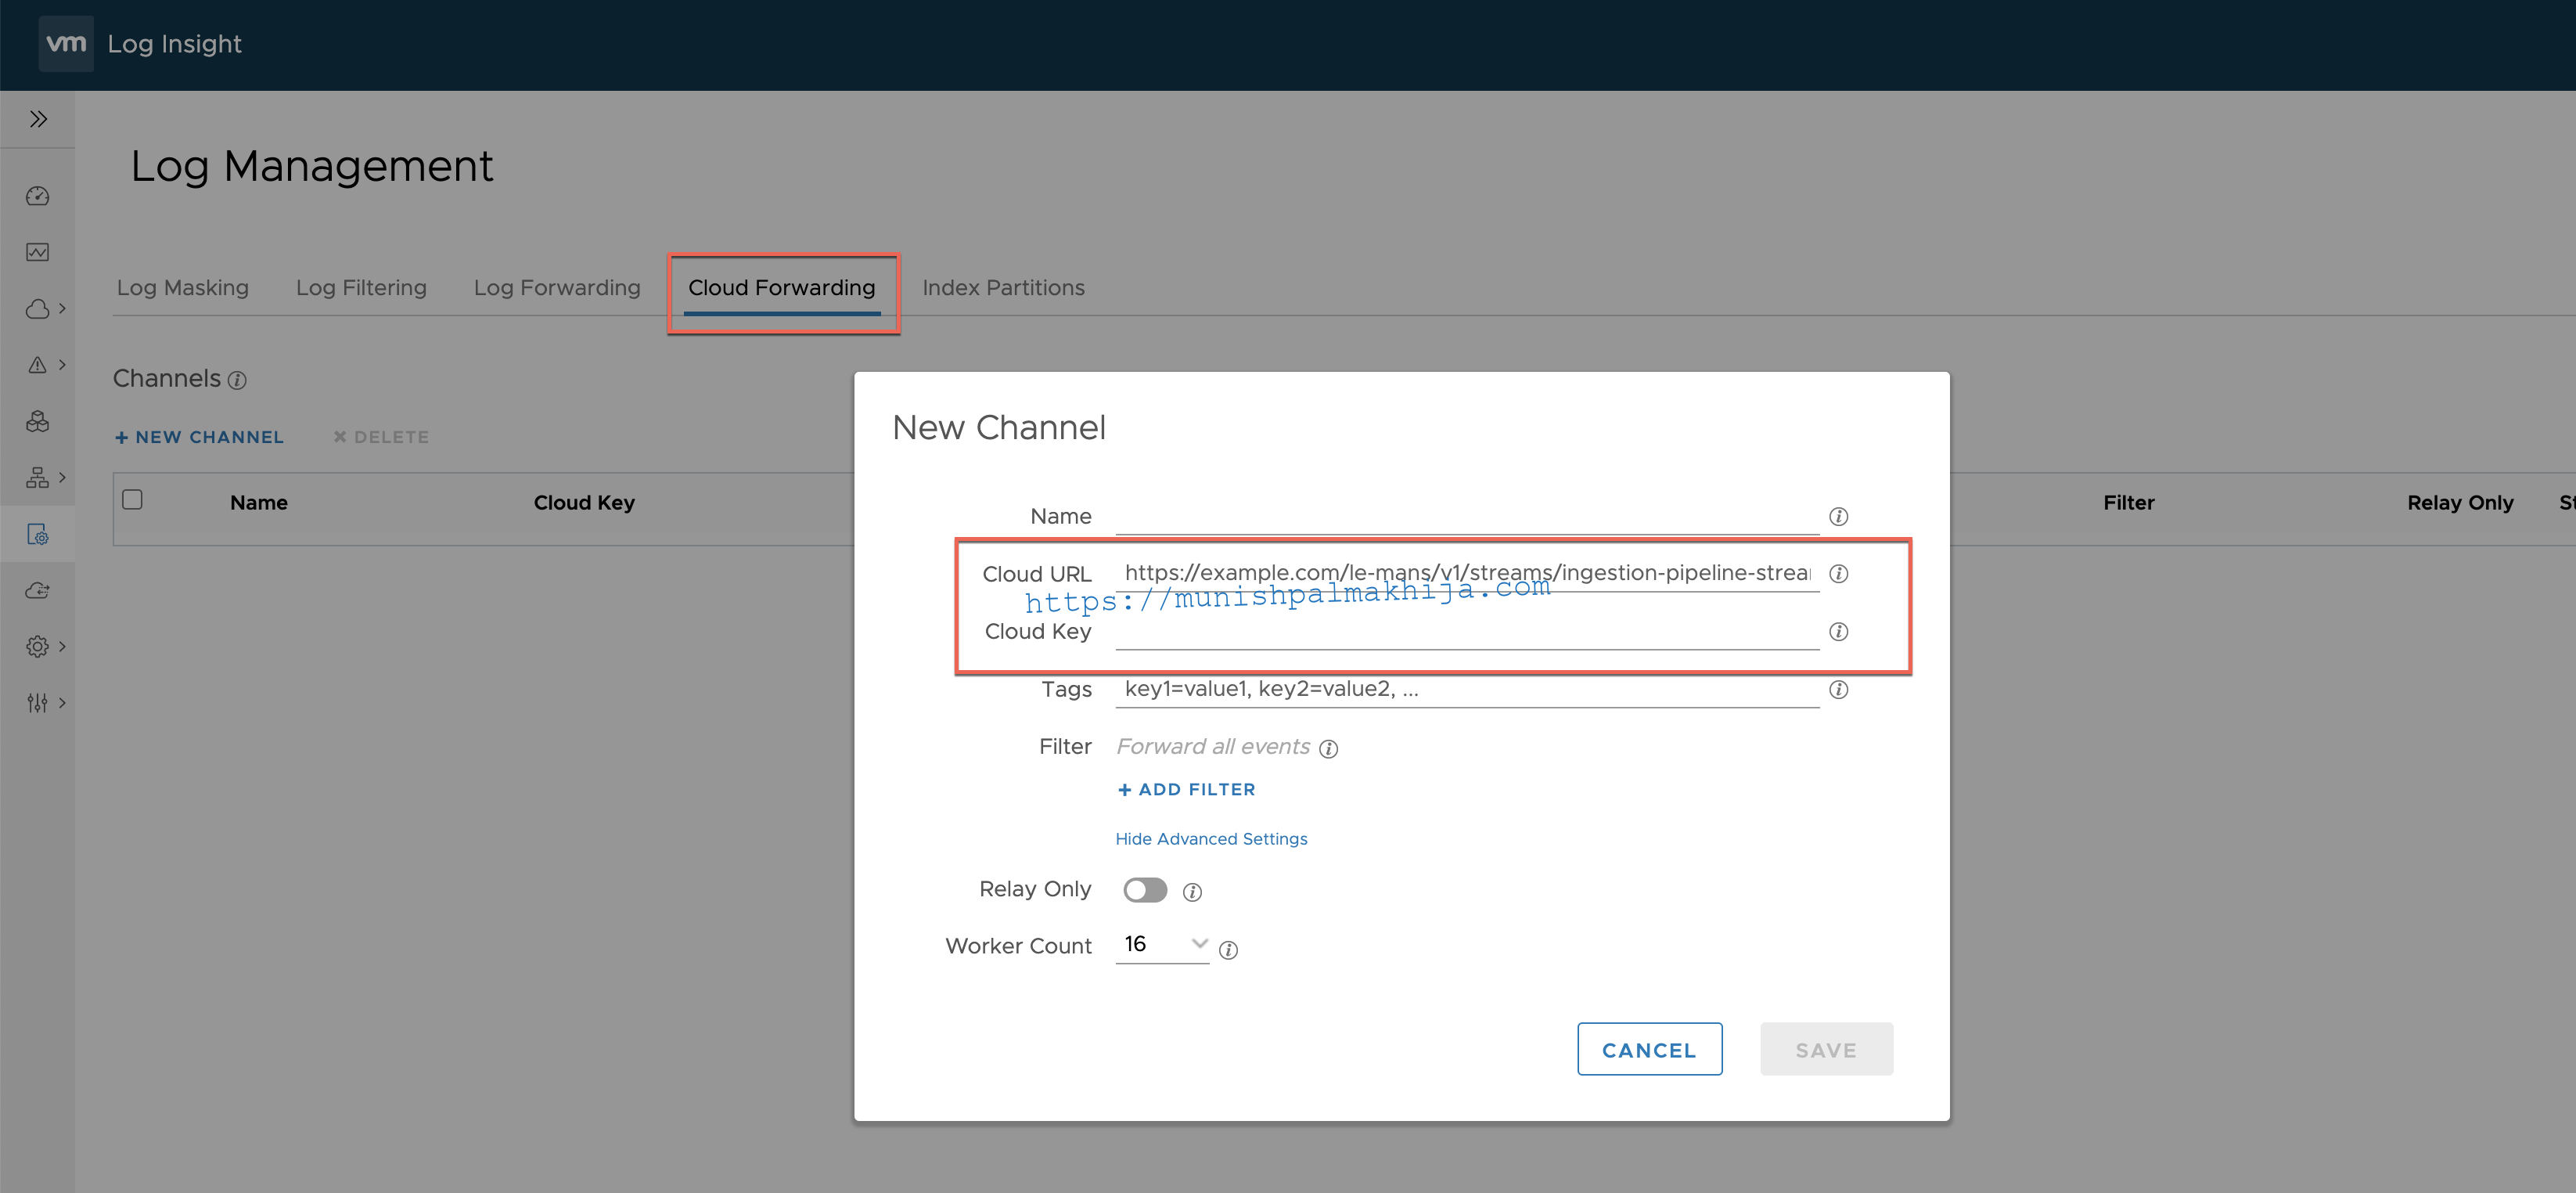Expand the sliders Management section chevron
Image resolution: width=2576 pixels, height=1193 pixels.
[x=62, y=702]
